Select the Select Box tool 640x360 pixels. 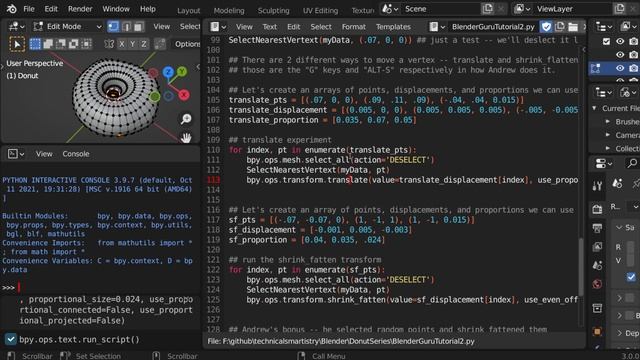point(17,44)
